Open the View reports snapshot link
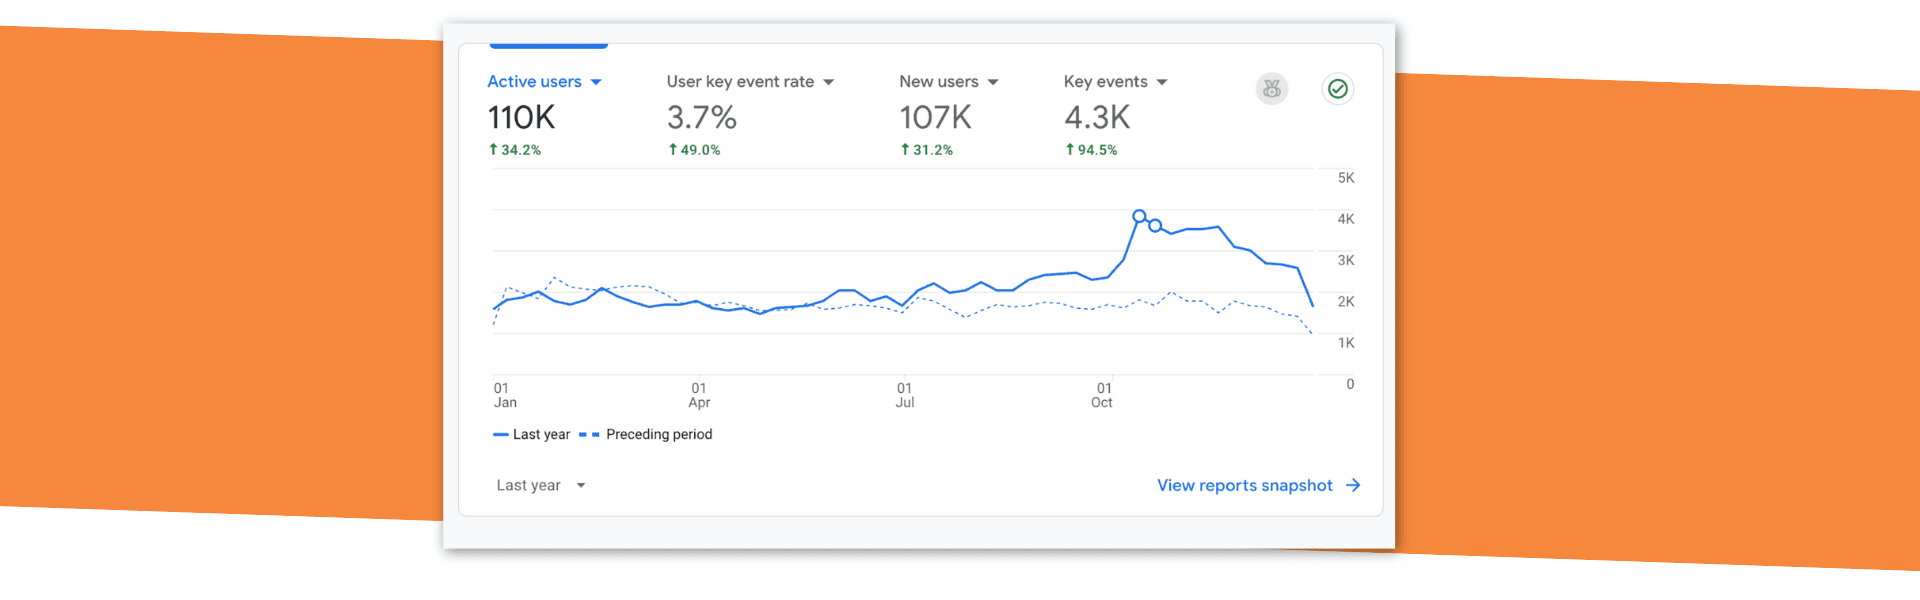 pos(1259,485)
